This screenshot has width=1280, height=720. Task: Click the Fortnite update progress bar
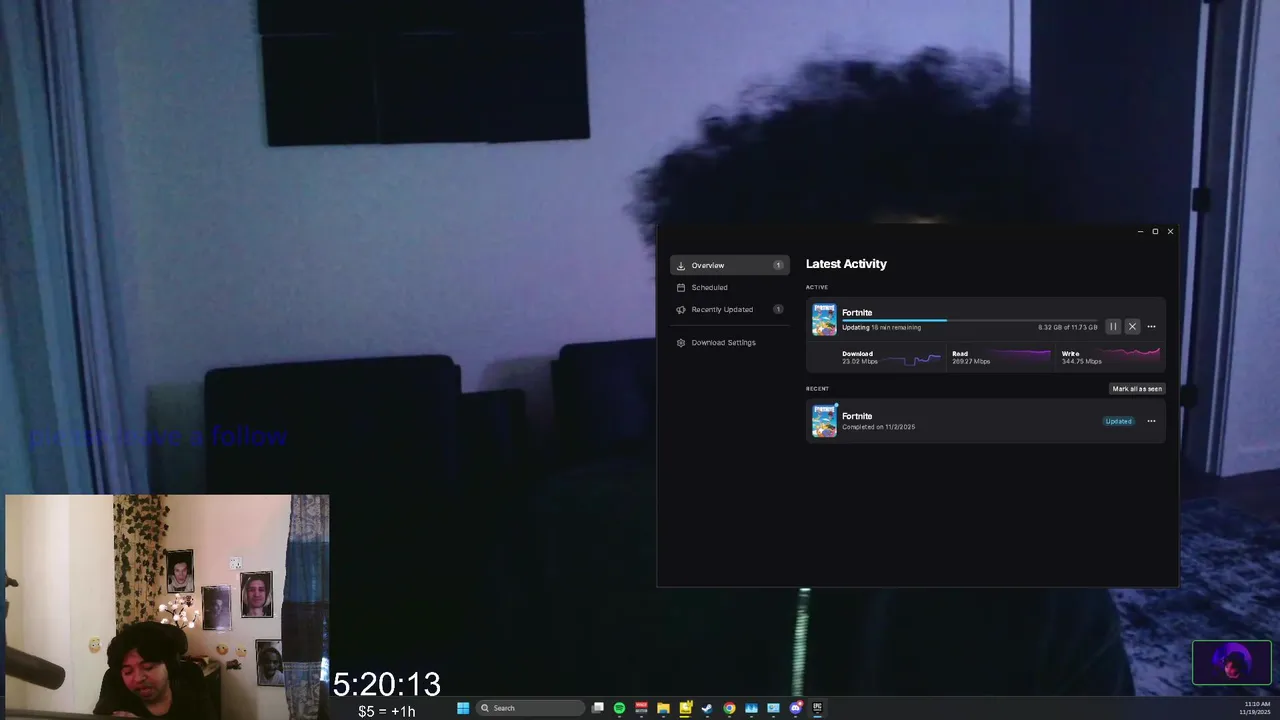click(969, 320)
